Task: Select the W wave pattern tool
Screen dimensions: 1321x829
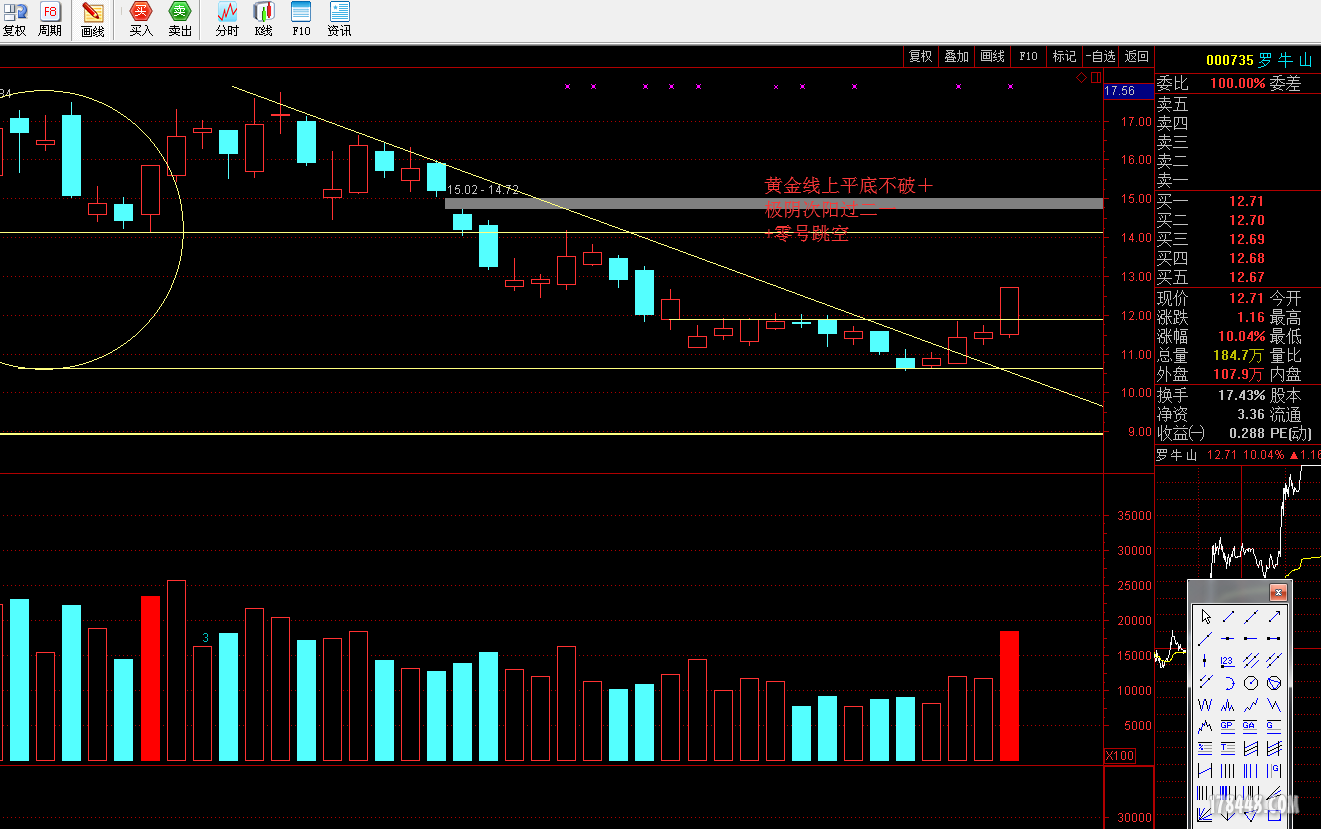Action: (1205, 705)
